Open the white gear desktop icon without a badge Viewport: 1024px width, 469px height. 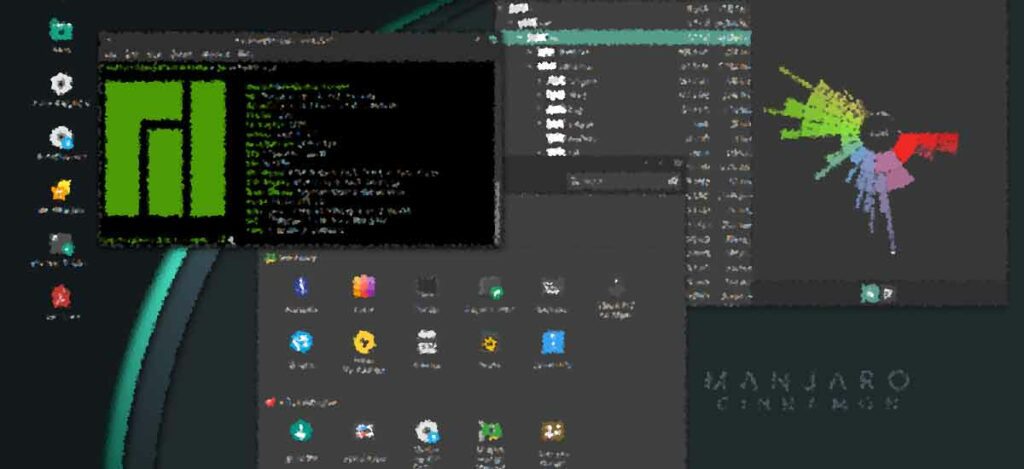[61, 84]
